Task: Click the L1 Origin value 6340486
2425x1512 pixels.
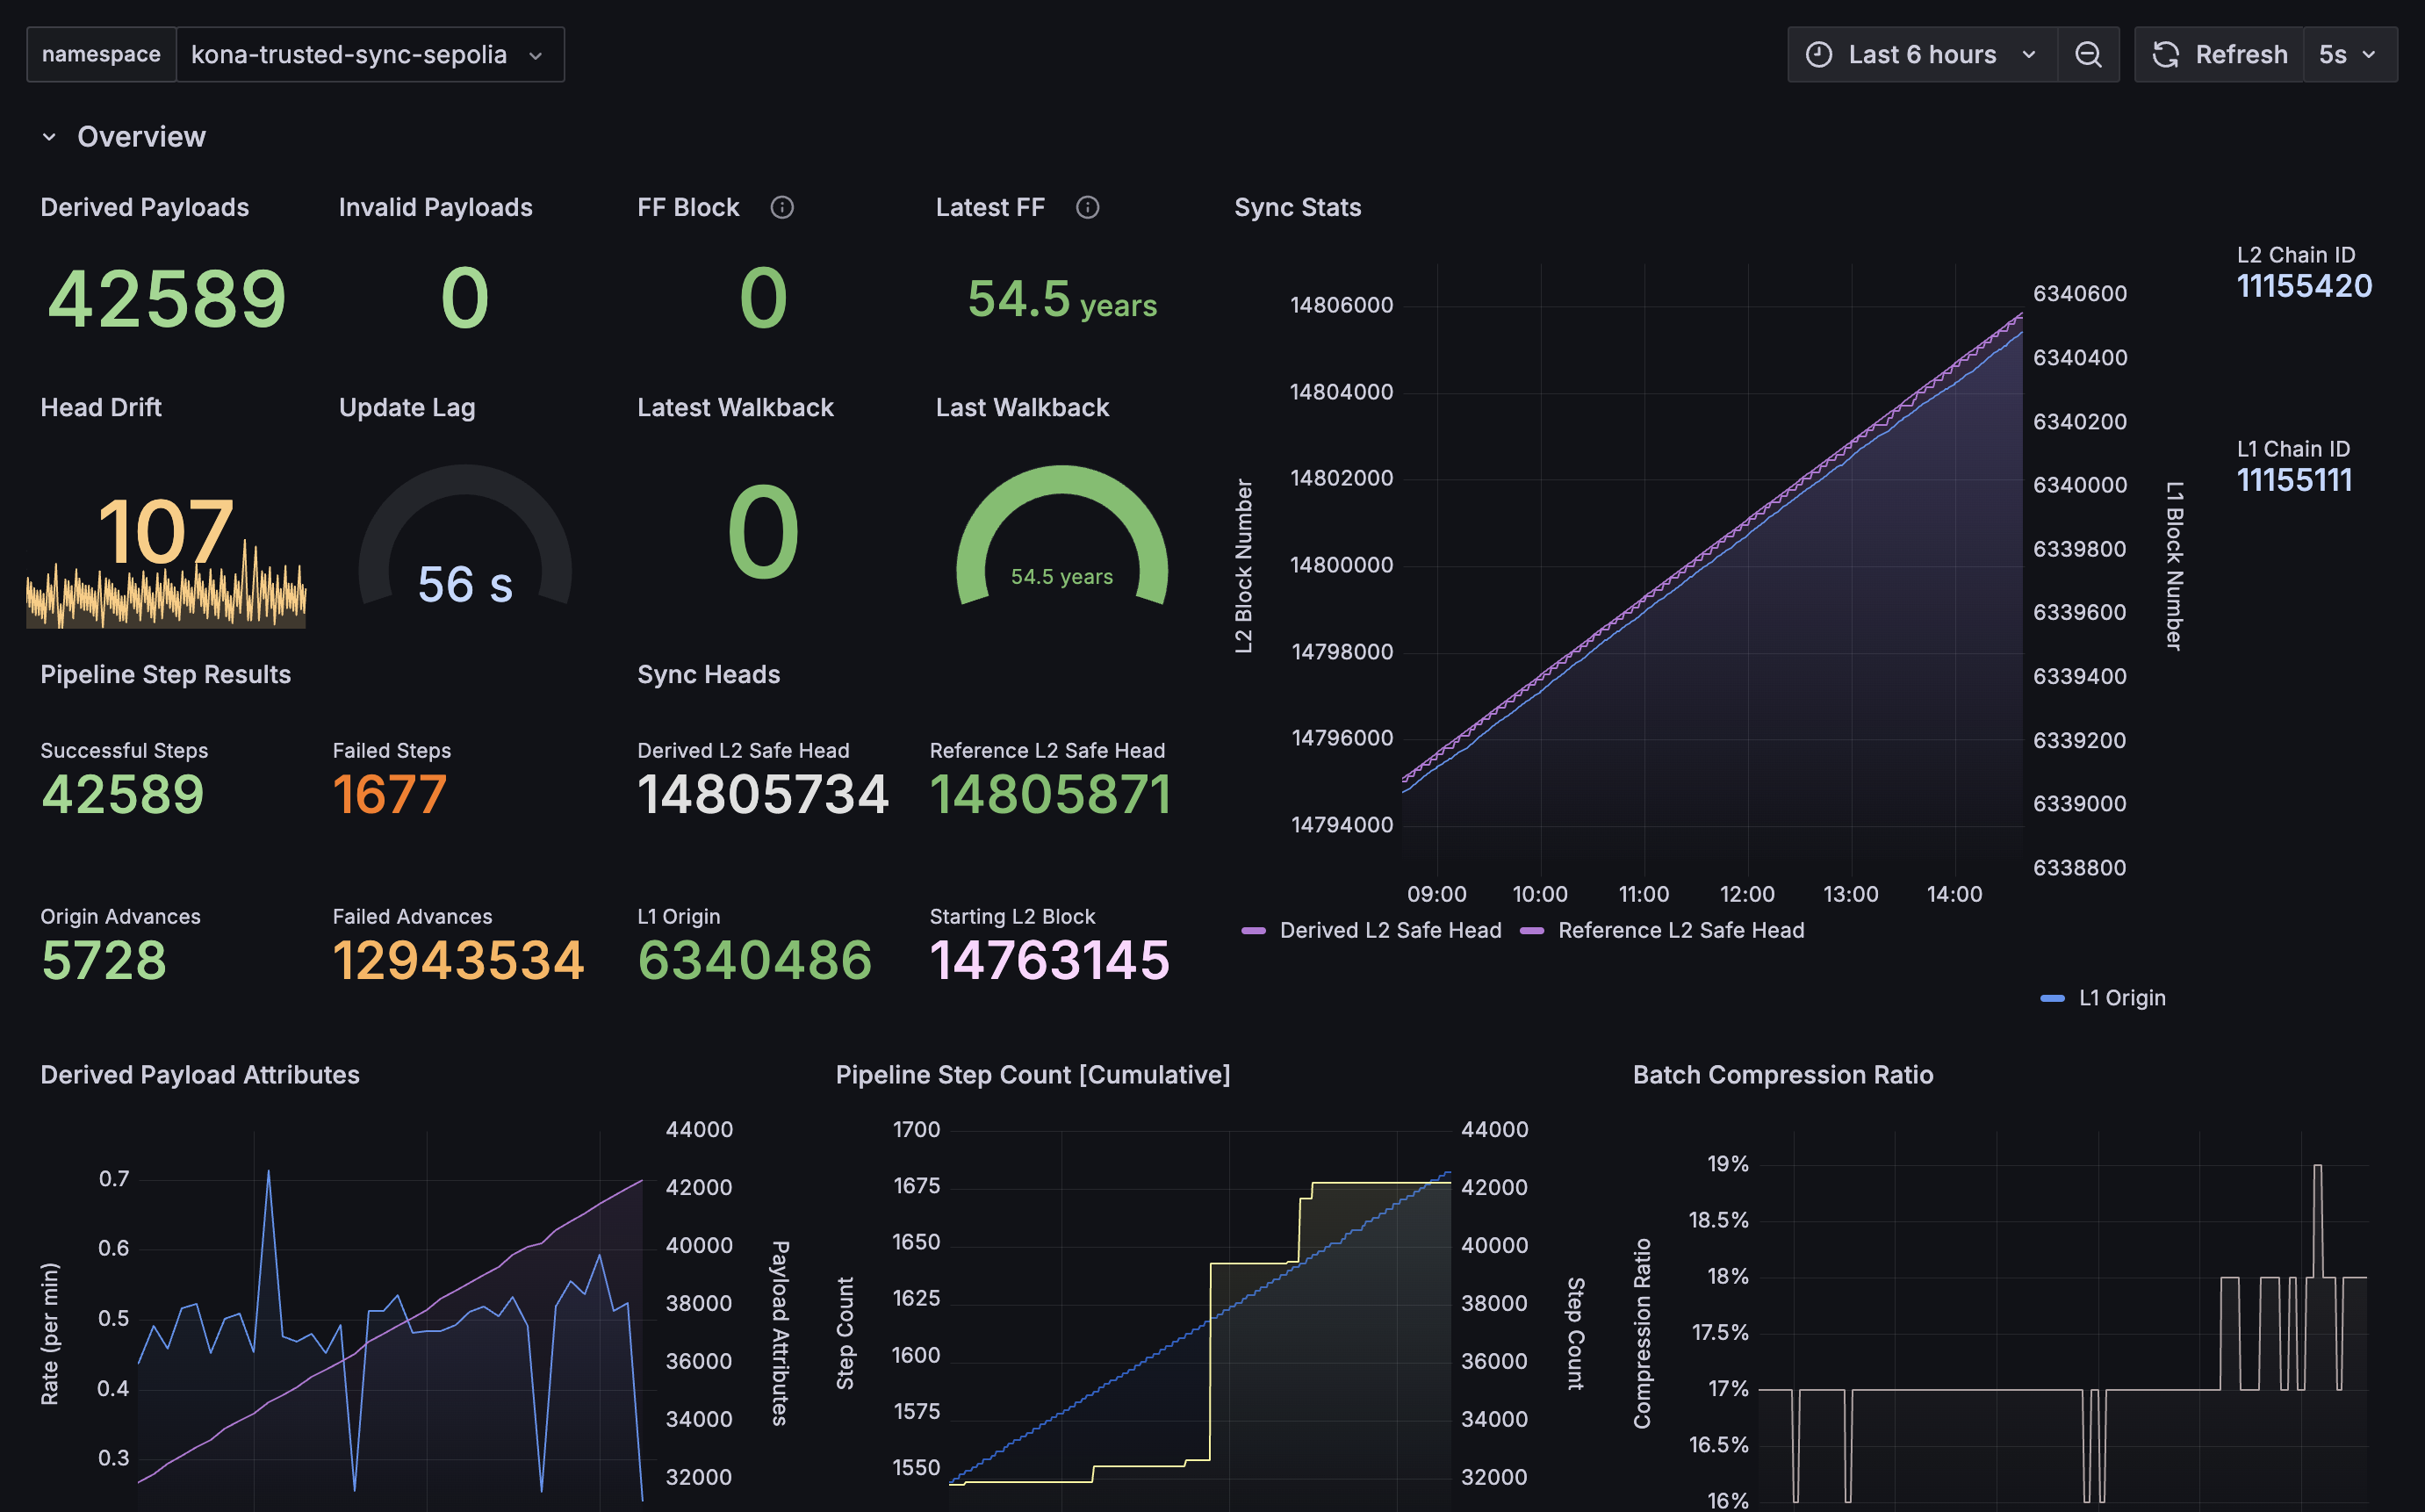Action: (754, 961)
